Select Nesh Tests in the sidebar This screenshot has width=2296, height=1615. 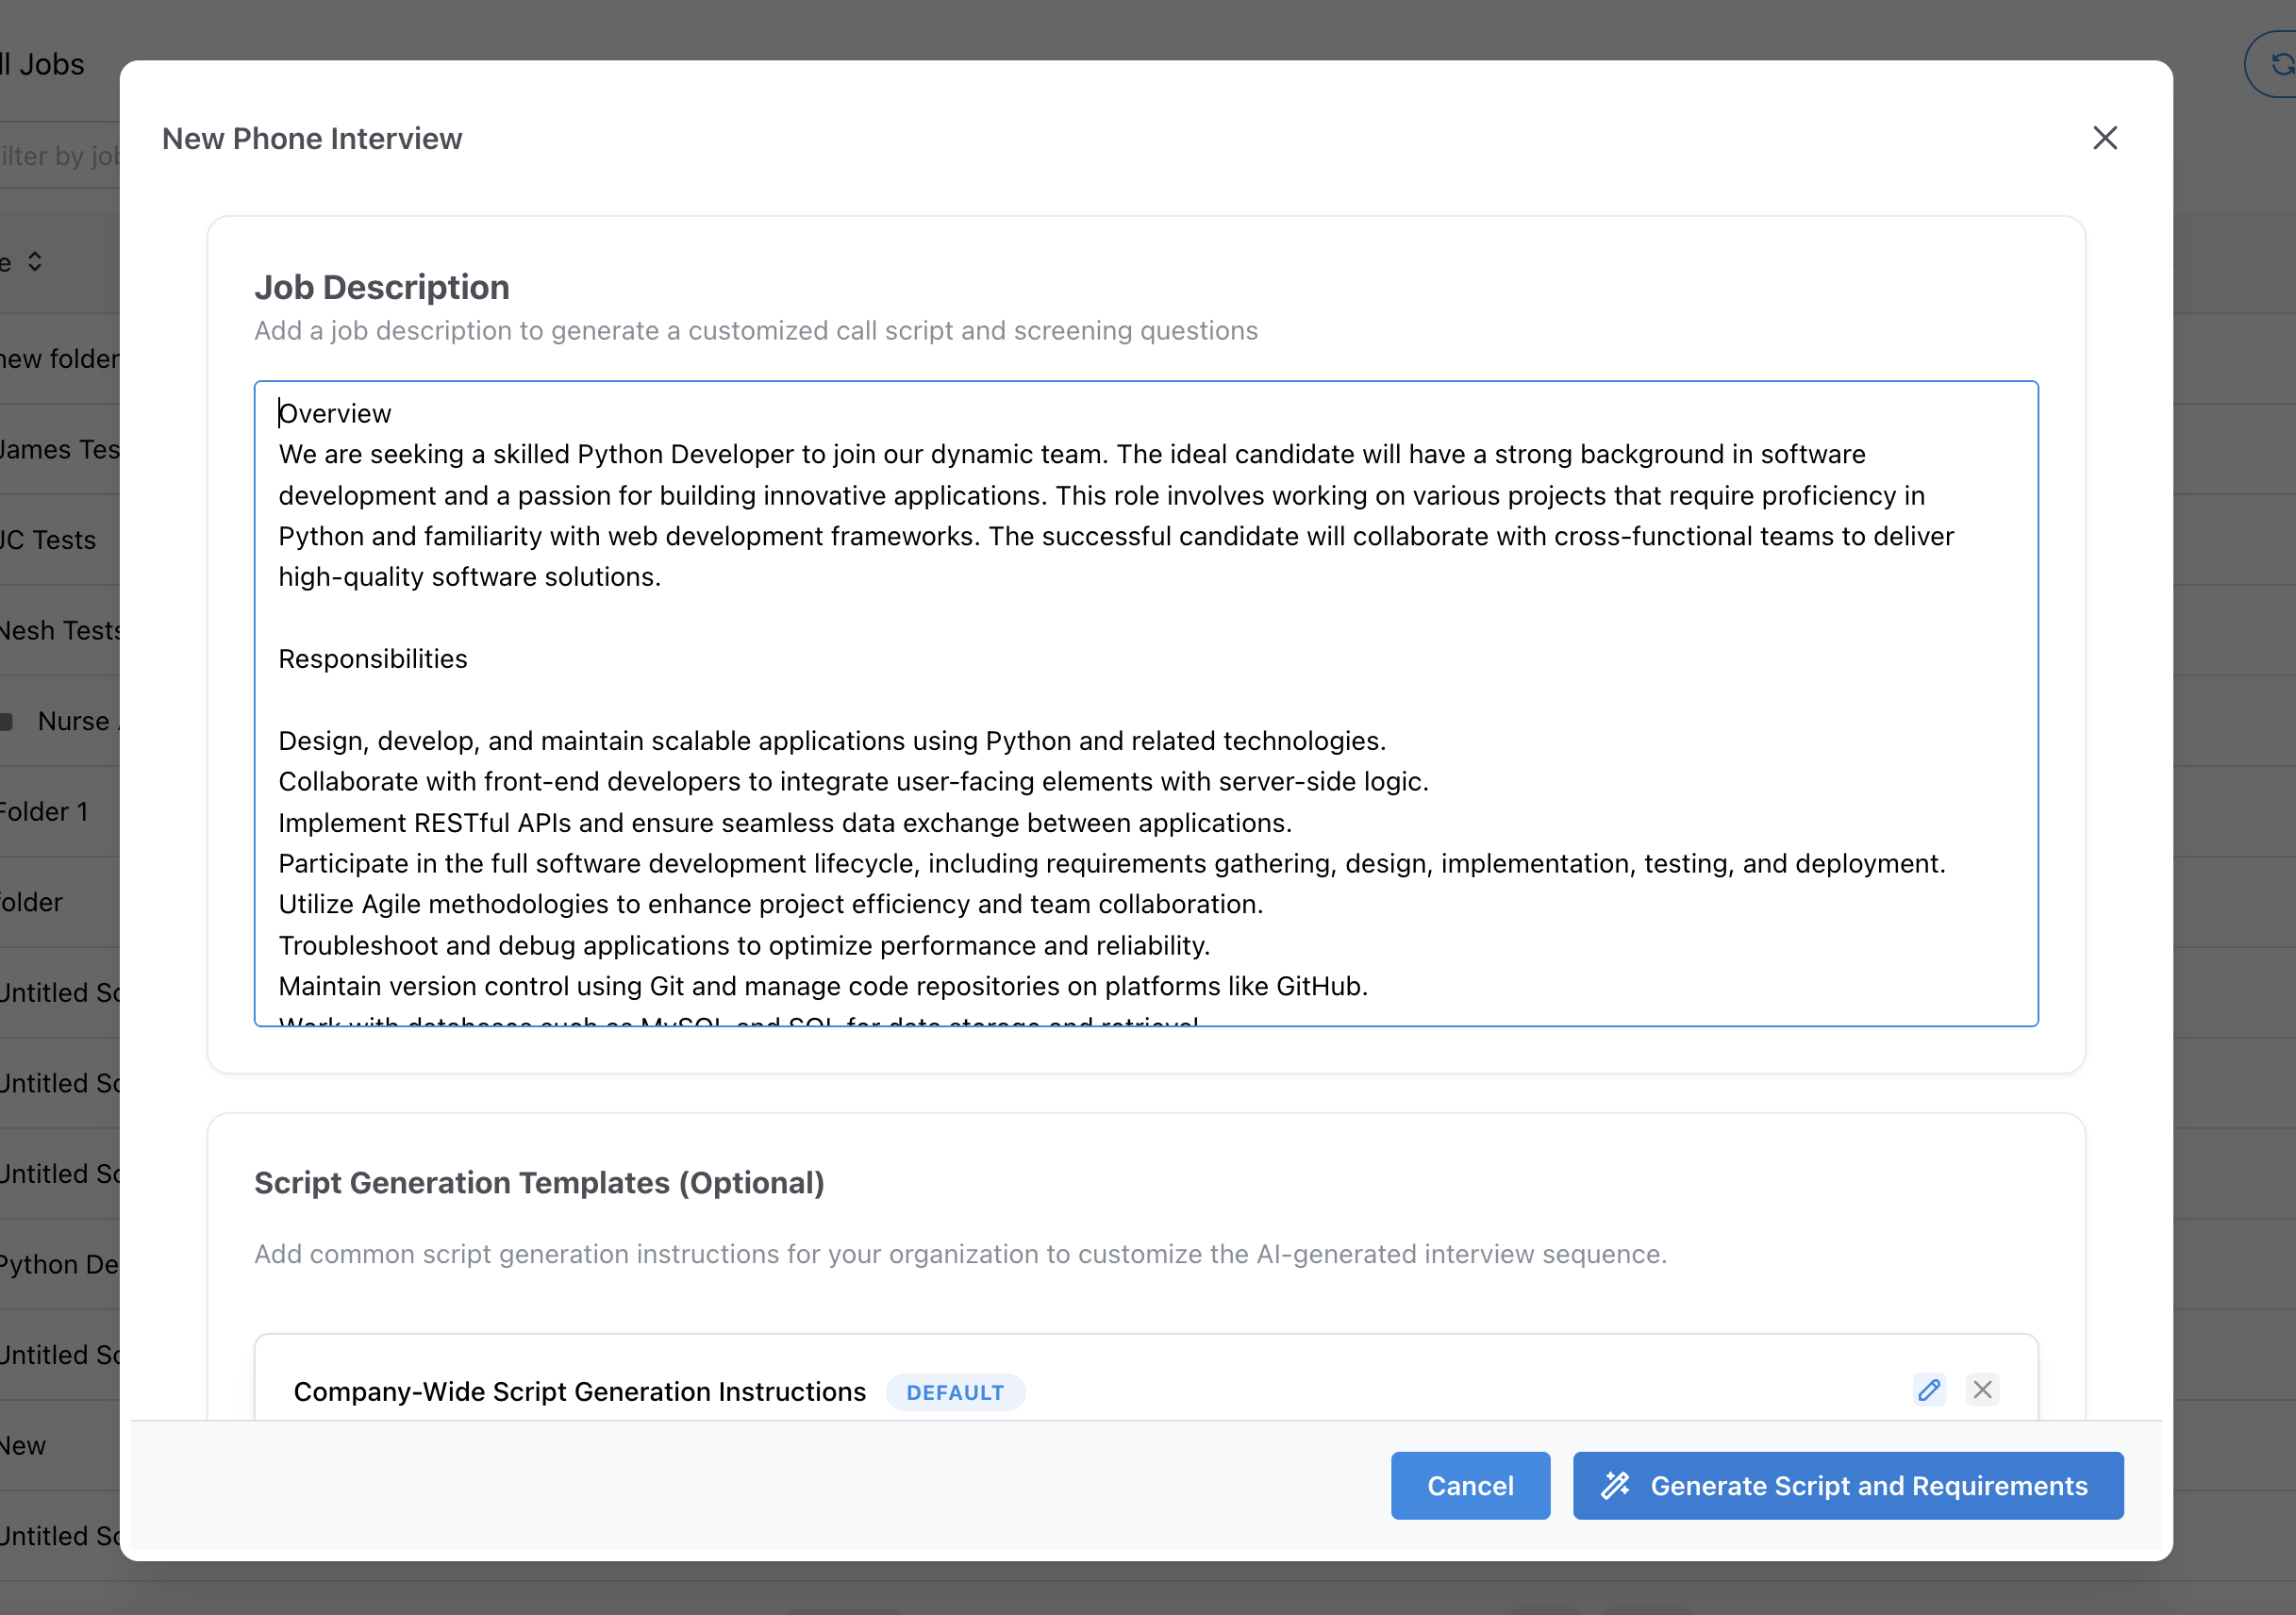point(58,630)
